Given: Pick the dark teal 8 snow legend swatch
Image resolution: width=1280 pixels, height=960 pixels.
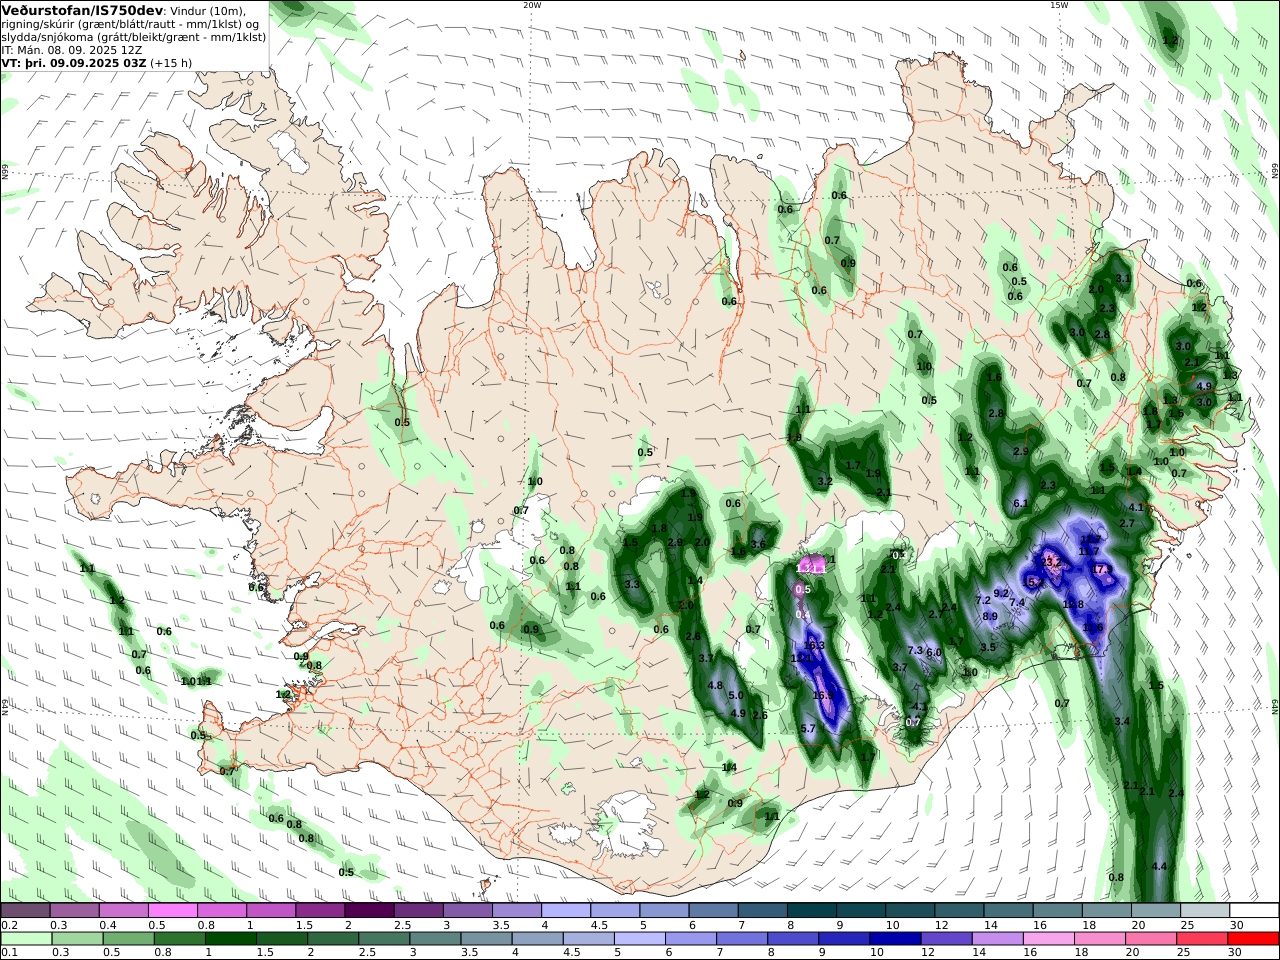Looking at the screenshot, I should (x=812, y=911).
